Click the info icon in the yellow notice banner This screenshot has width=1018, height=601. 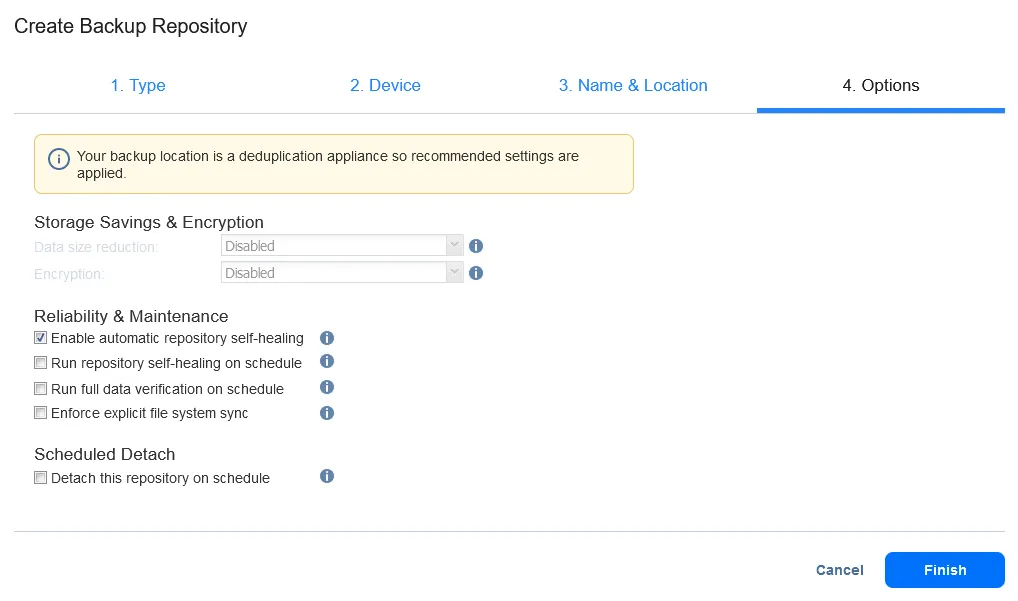[59, 160]
